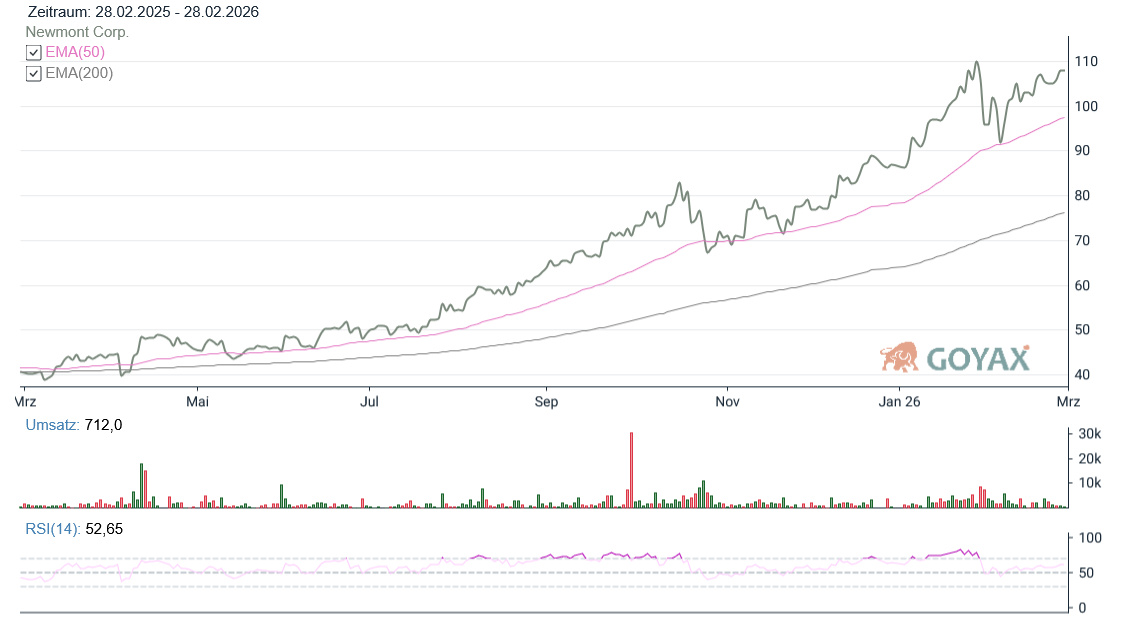Click the GOYAX bull logo icon
Screen dimensions: 1140x617
coord(899,357)
